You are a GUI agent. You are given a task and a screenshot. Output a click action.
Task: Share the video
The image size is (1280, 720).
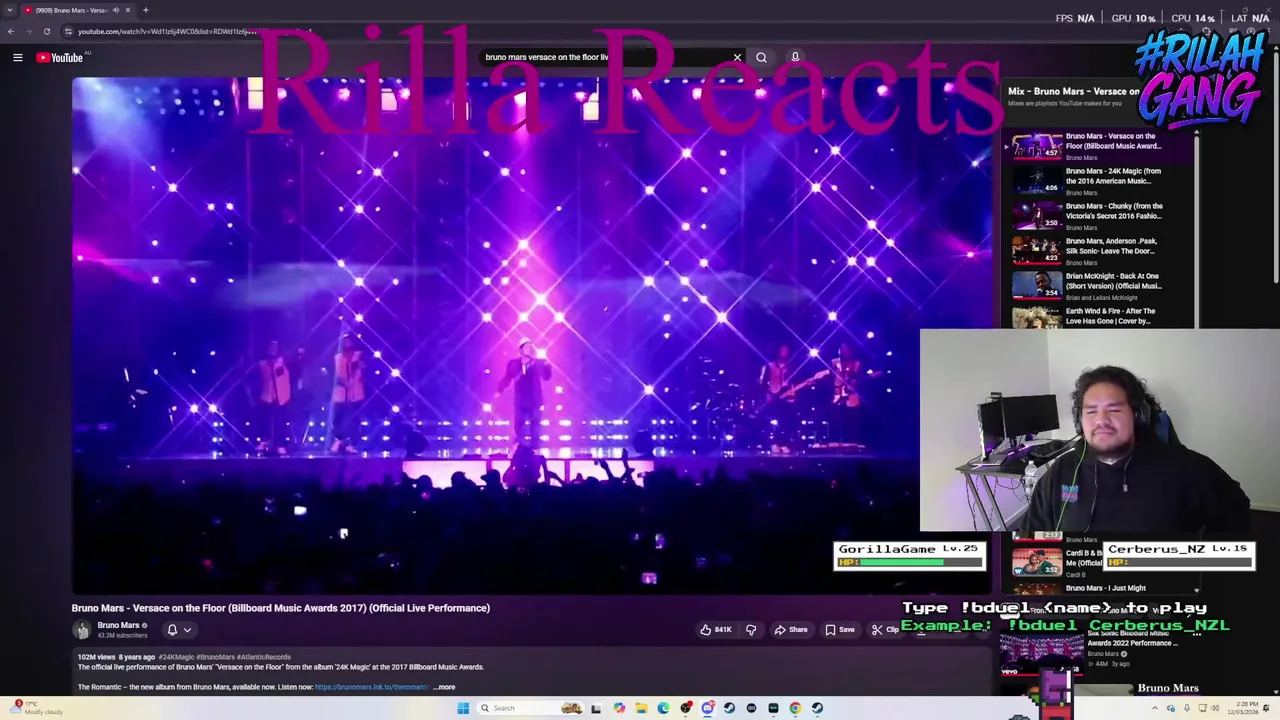click(x=791, y=629)
